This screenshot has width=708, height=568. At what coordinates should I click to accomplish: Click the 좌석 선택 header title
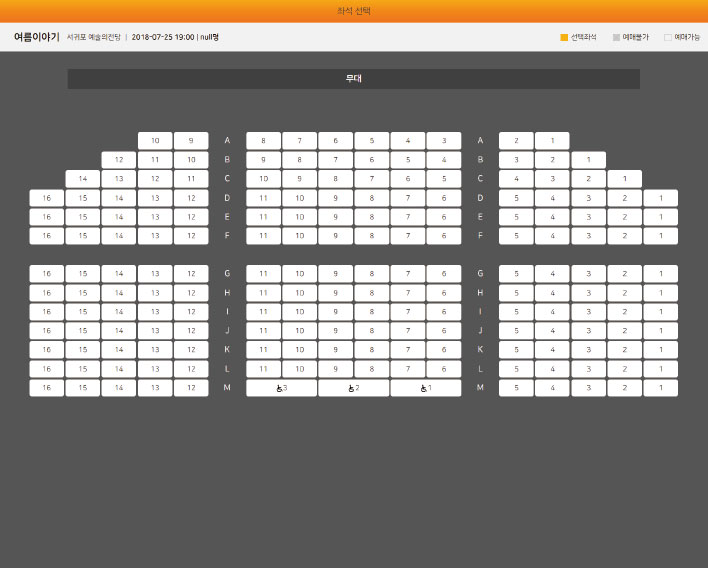[x=354, y=11]
